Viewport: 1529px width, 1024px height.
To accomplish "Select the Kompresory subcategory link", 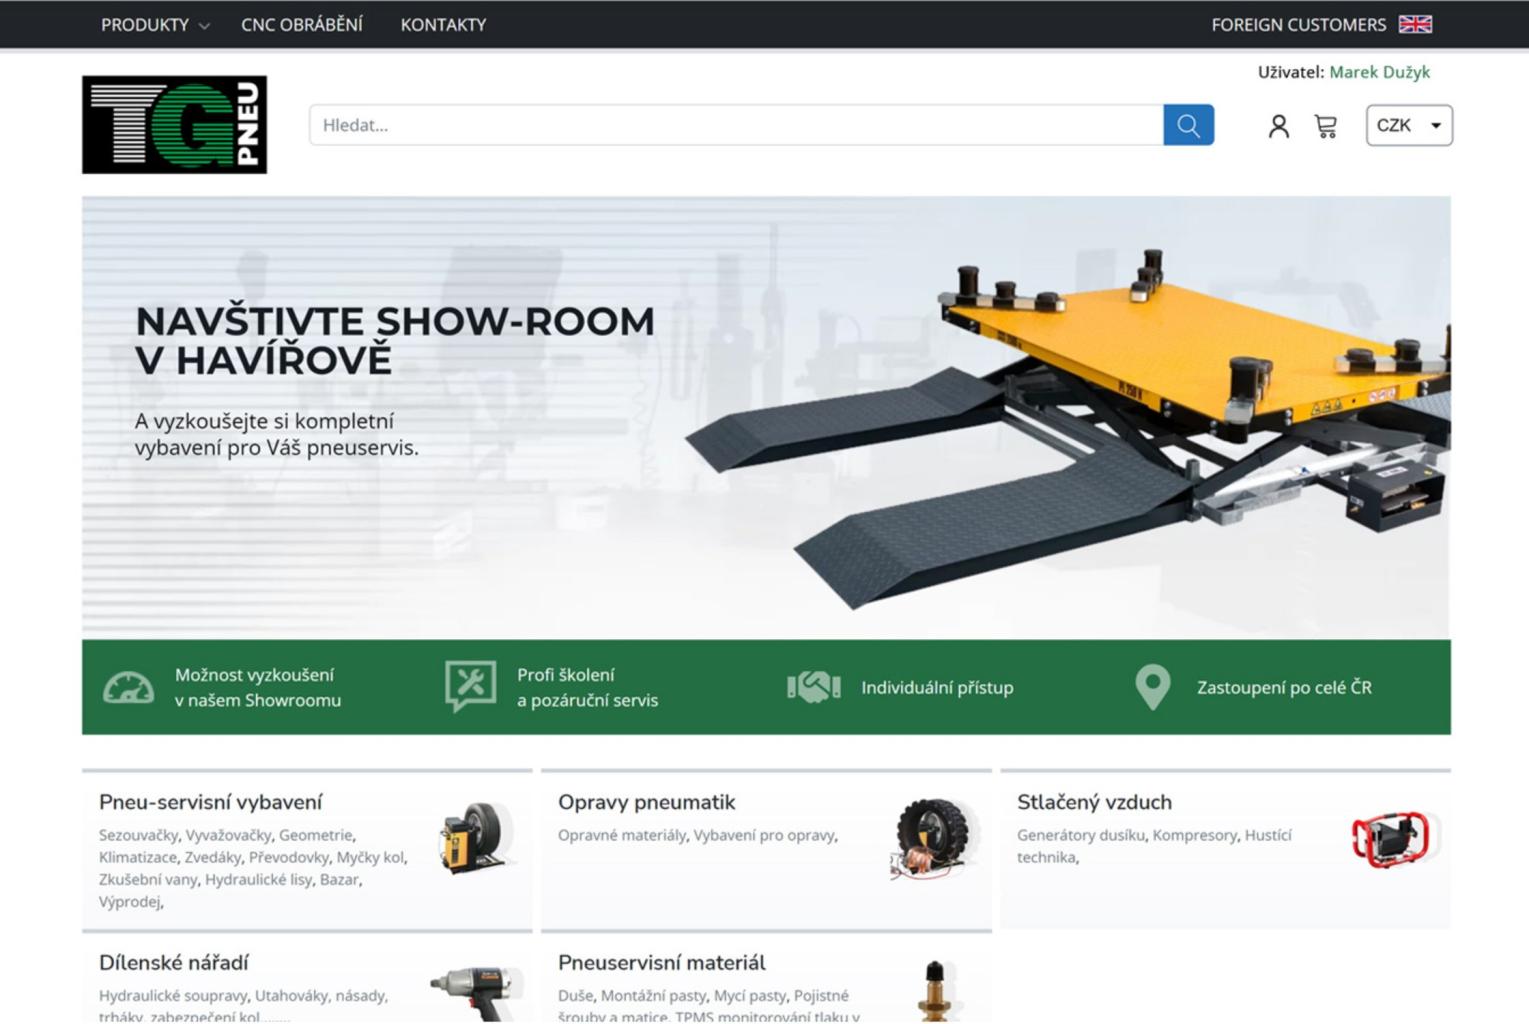I will (1194, 835).
